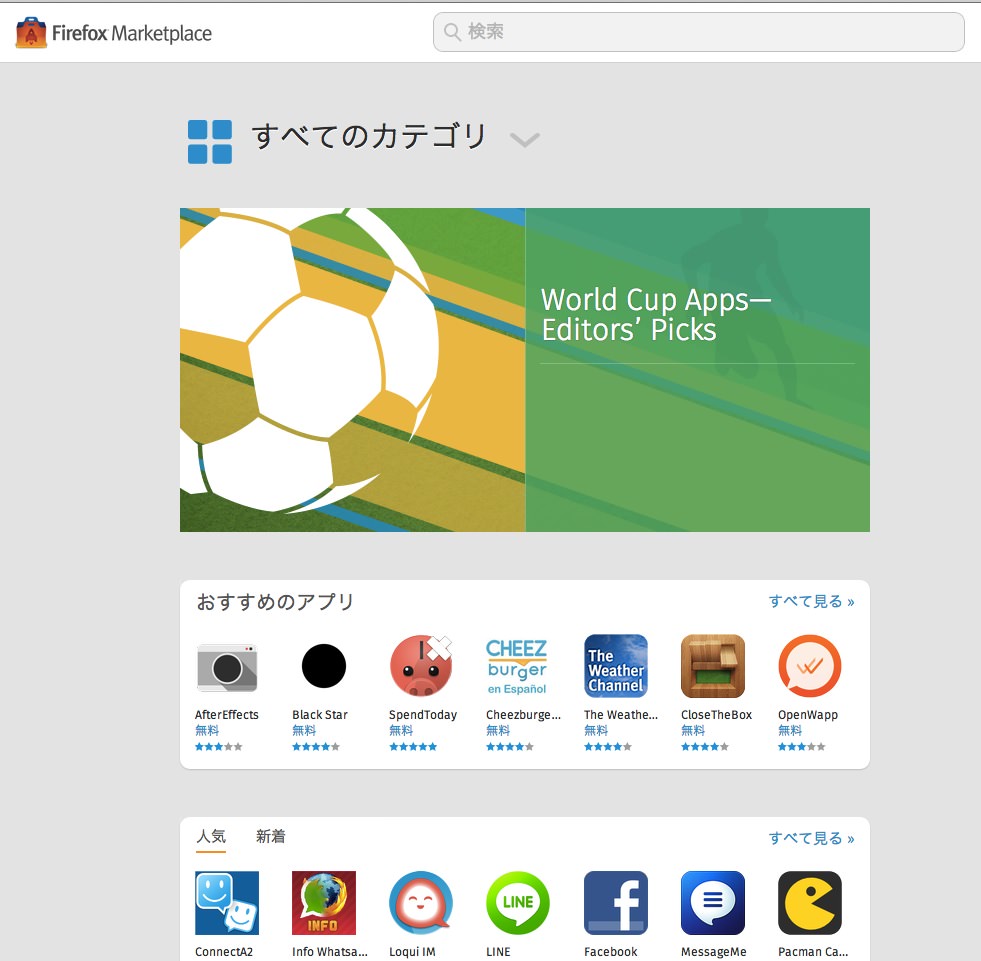Click the MessageMe app name
Screen dimensions: 981x961
714,952
